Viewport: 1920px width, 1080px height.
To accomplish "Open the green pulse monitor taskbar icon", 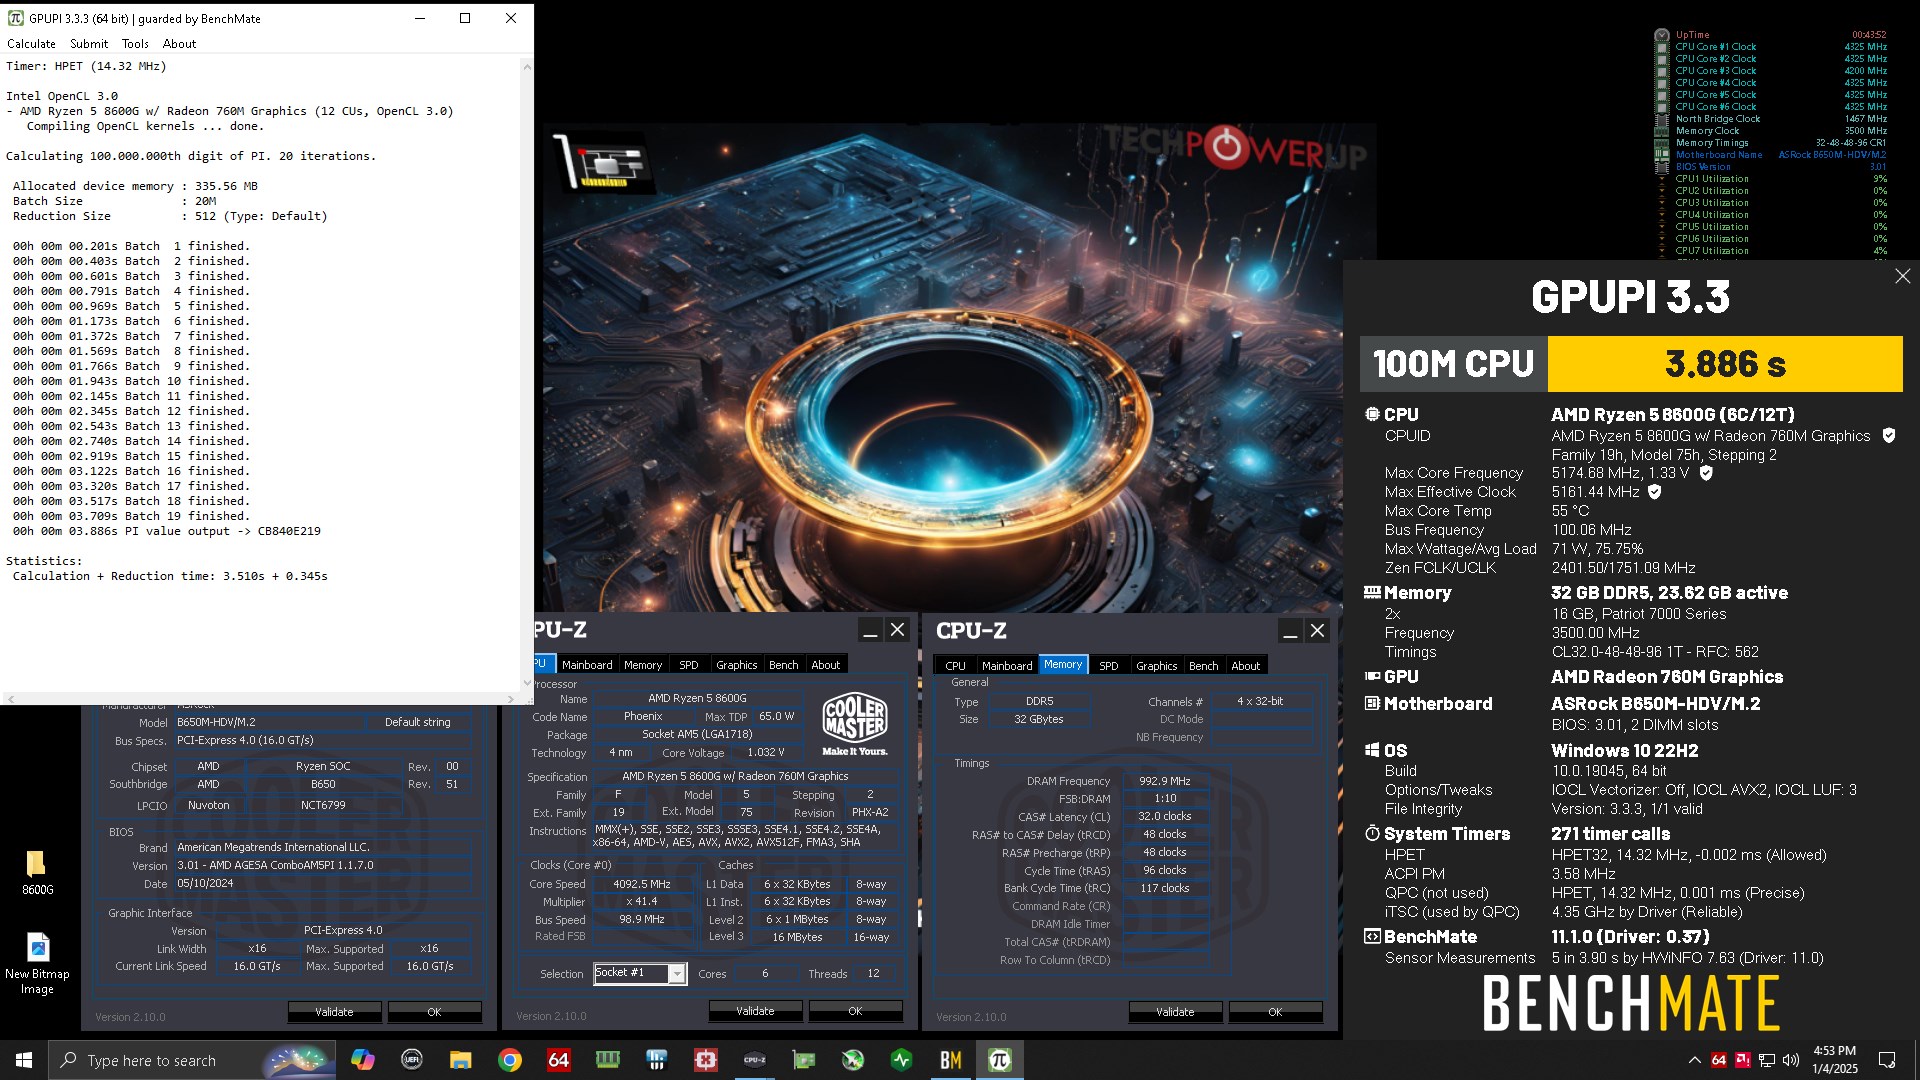I will [x=901, y=1060].
